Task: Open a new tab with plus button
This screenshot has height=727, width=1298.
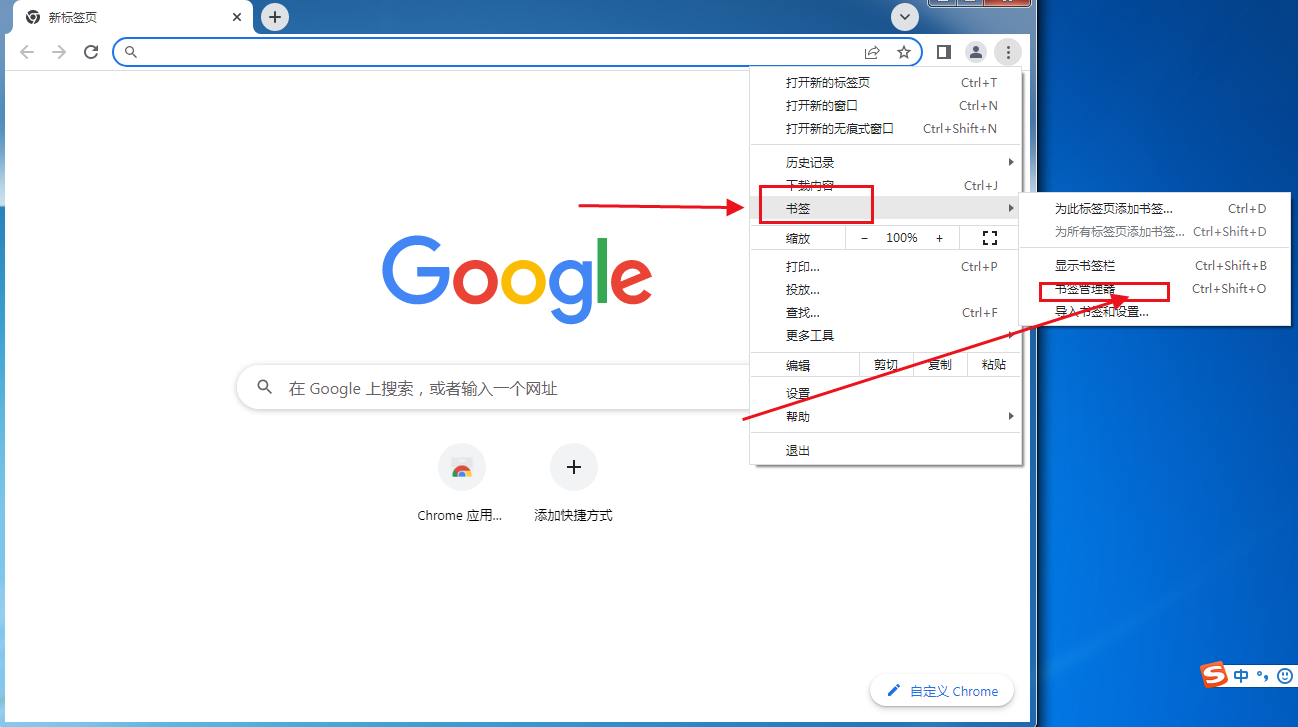Action: click(275, 17)
